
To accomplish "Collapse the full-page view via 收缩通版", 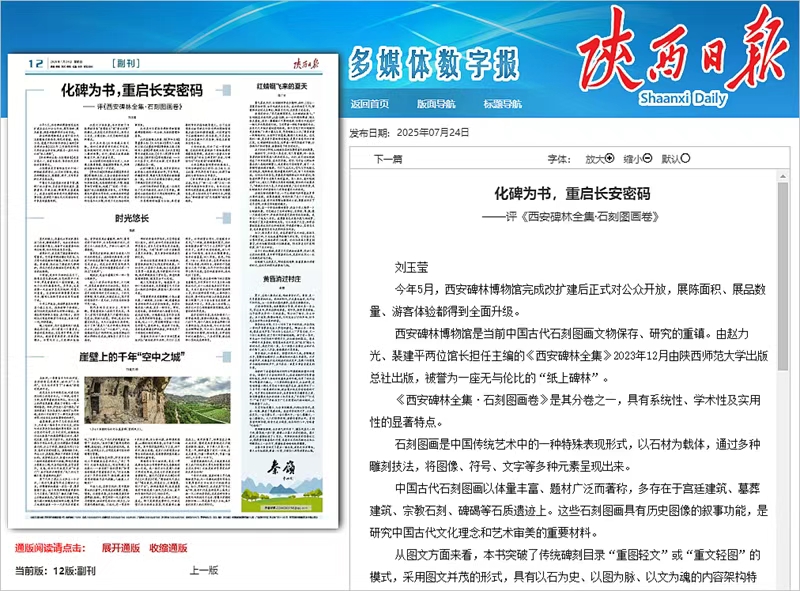I will click(x=169, y=548).
